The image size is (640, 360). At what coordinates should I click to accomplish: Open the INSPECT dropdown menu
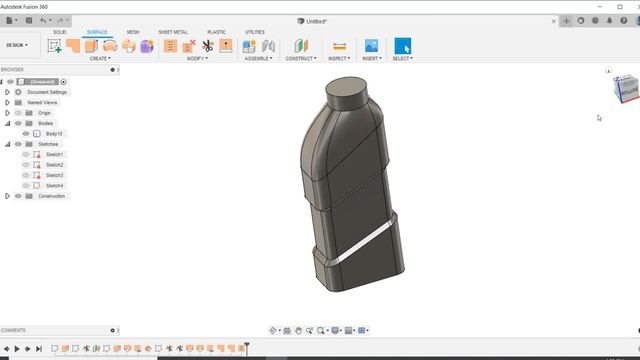(340, 59)
